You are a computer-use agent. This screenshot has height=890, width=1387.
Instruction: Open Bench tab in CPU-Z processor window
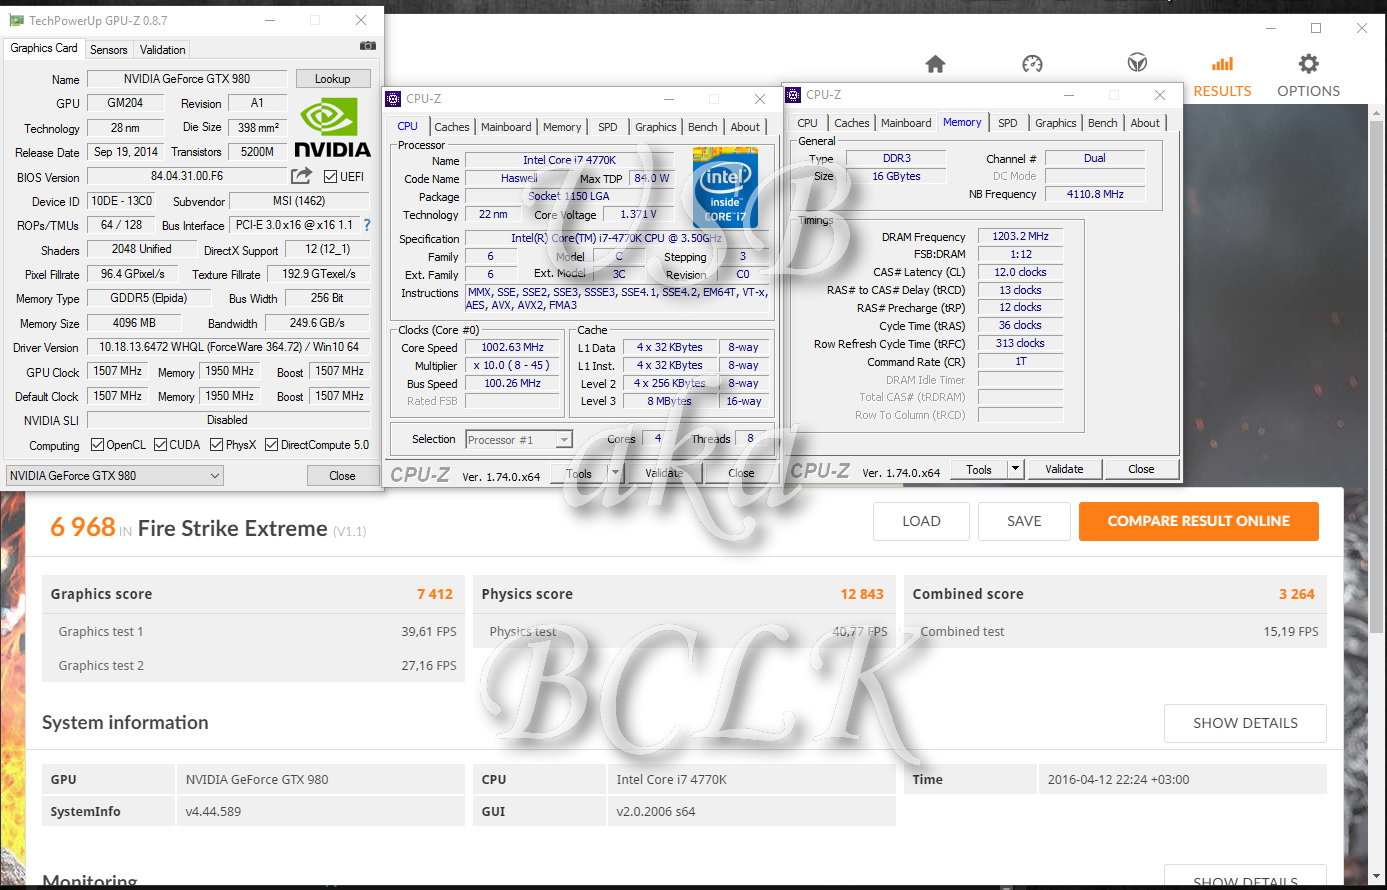pyautogui.click(x=703, y=127)
